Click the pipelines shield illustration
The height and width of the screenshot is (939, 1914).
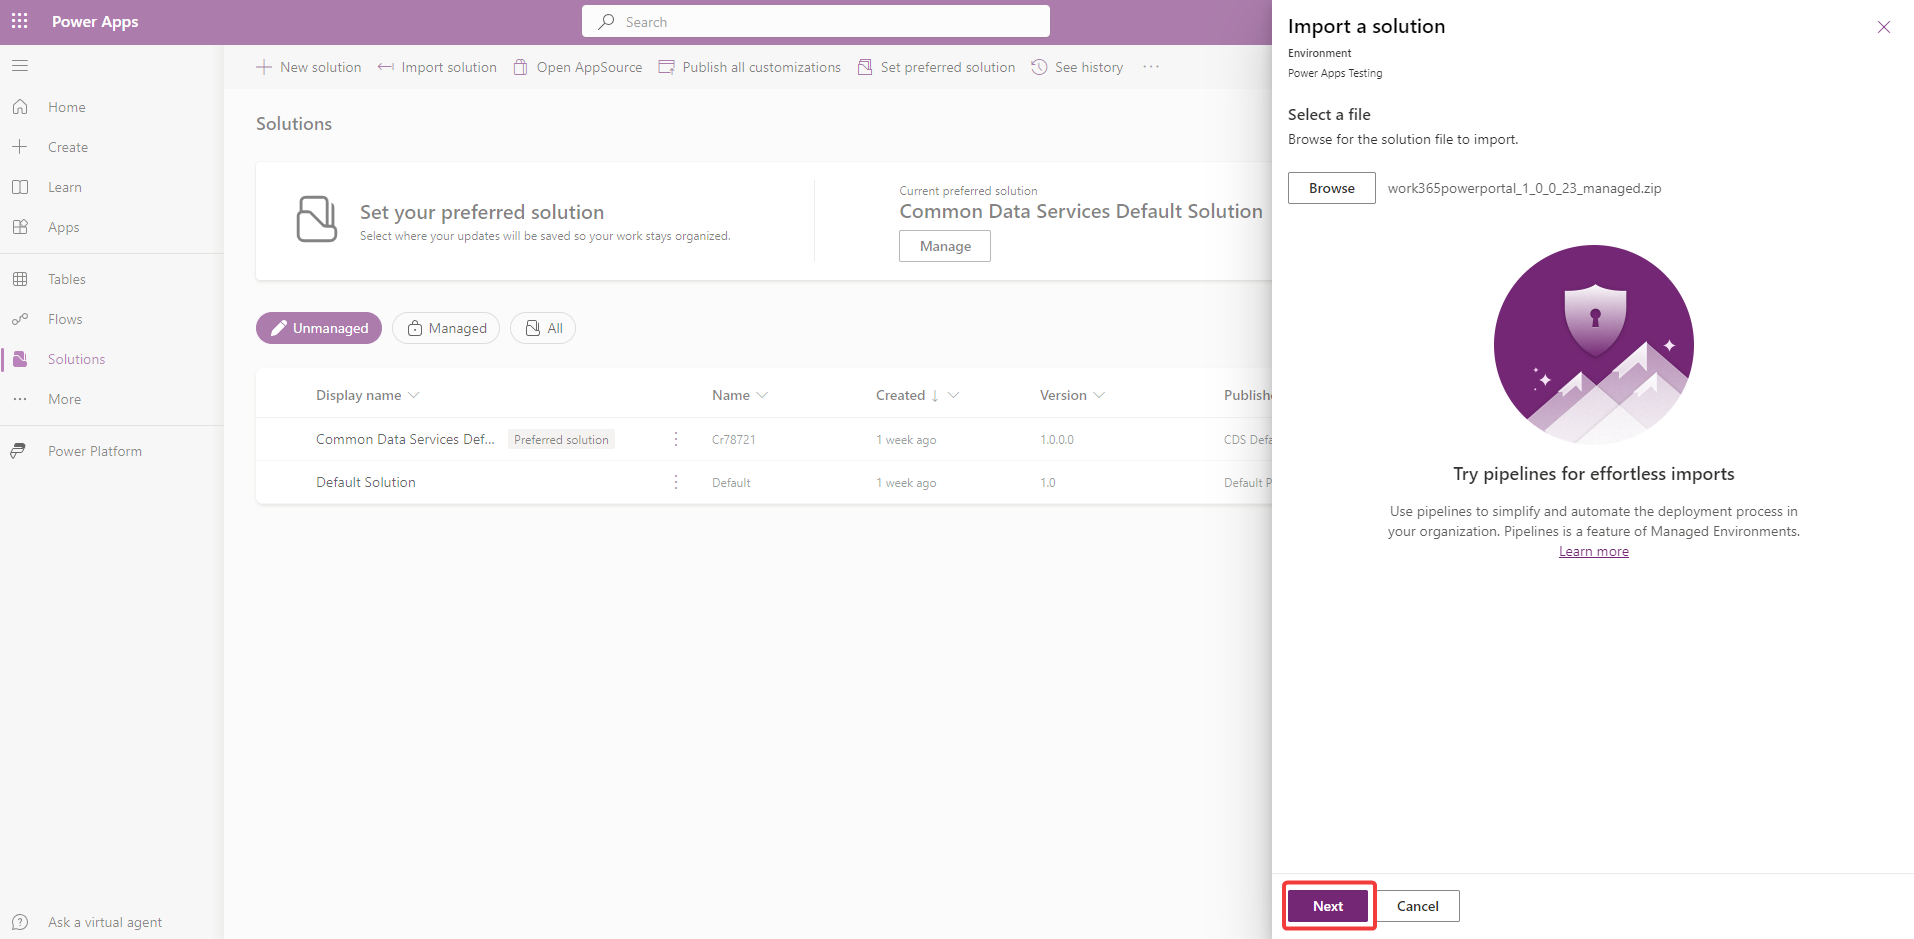click(1594, 344)
